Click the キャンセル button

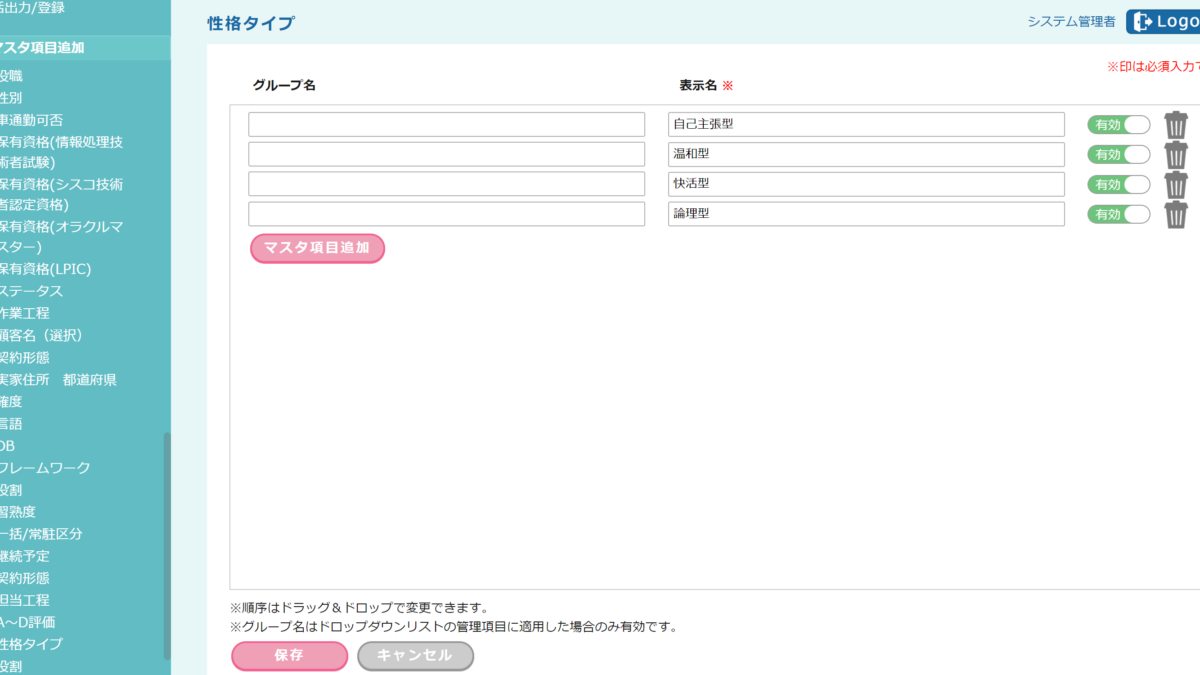point(415,656)
